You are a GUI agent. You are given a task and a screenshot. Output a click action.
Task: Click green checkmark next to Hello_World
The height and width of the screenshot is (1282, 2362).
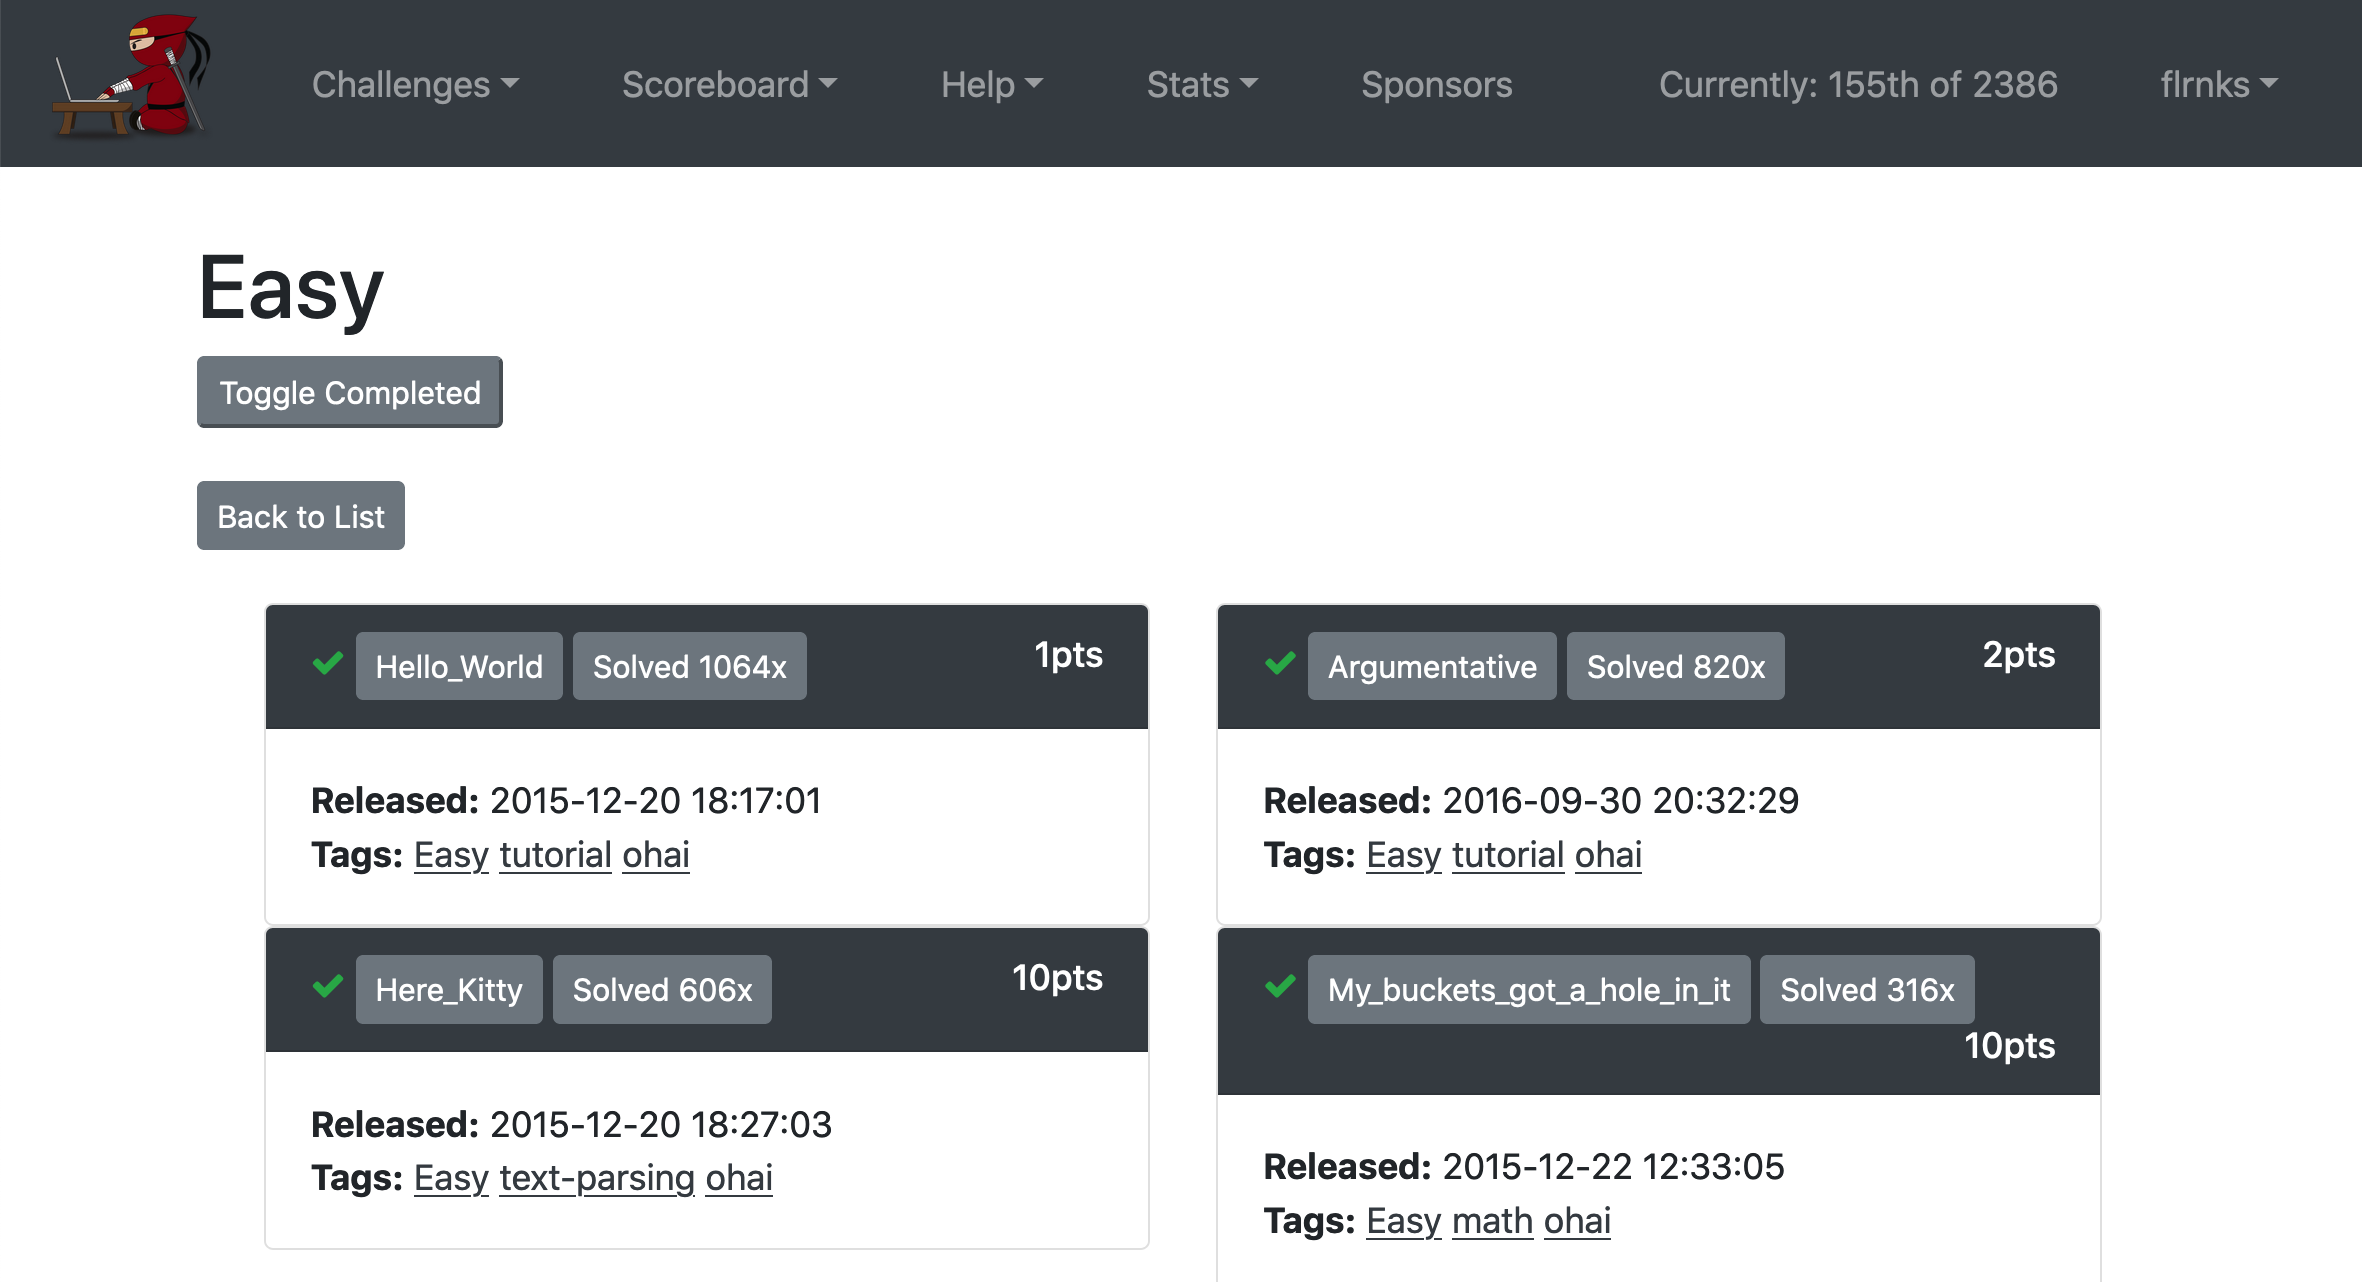[x=328, y=663]
